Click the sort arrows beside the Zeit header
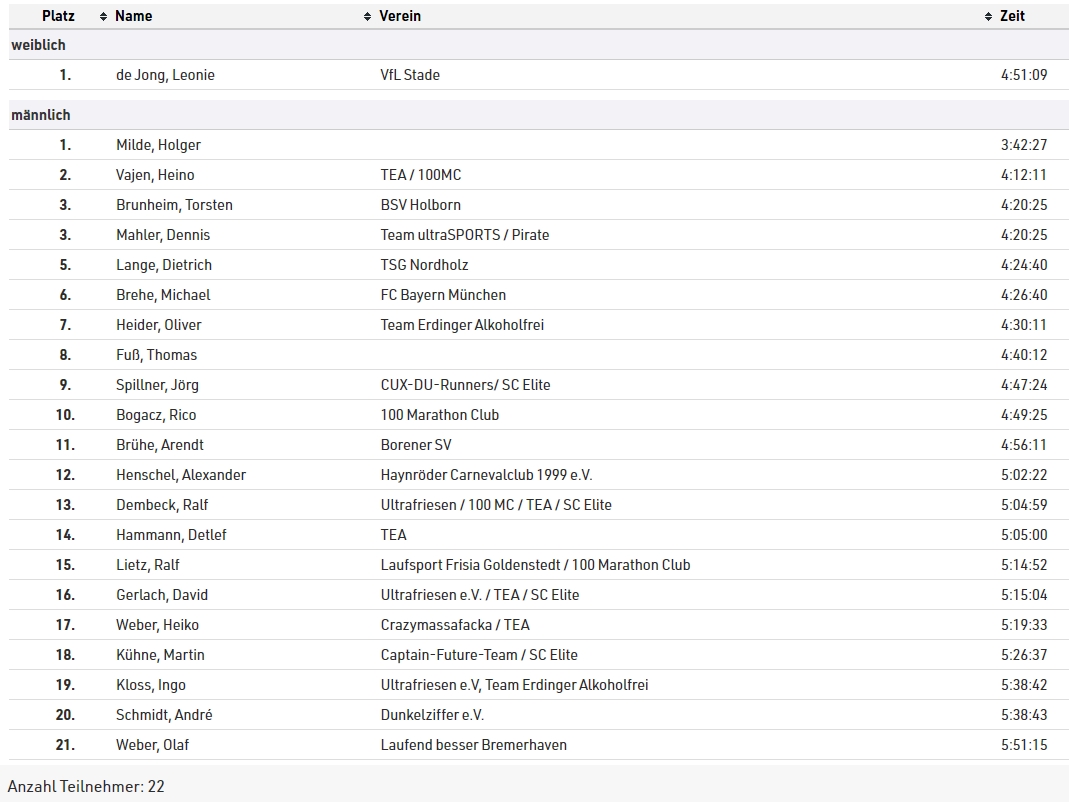The image size is (1069, 802). (988, 17)
